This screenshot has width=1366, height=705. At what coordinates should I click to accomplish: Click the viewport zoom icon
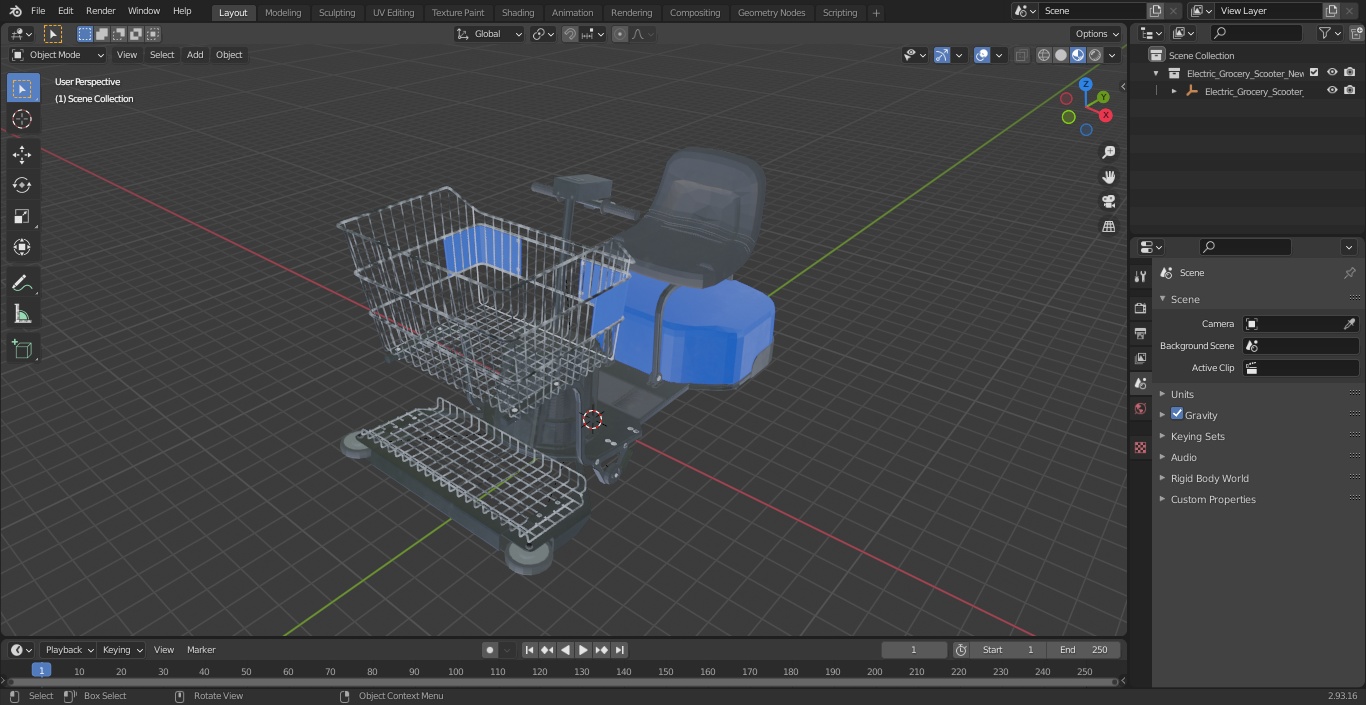(1108, 152)
